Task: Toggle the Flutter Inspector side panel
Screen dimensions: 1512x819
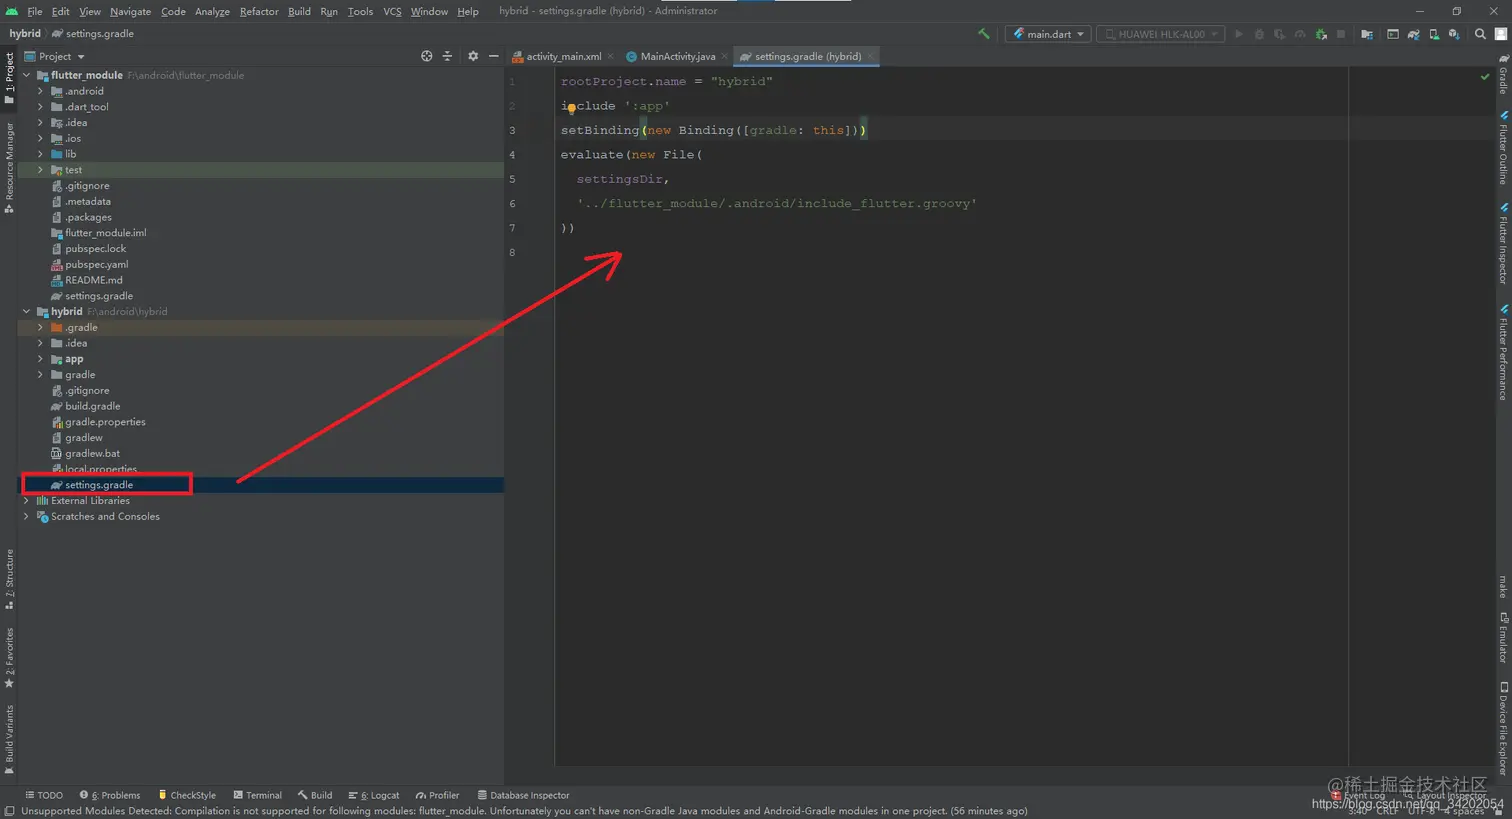Action: click(1503, 244)
